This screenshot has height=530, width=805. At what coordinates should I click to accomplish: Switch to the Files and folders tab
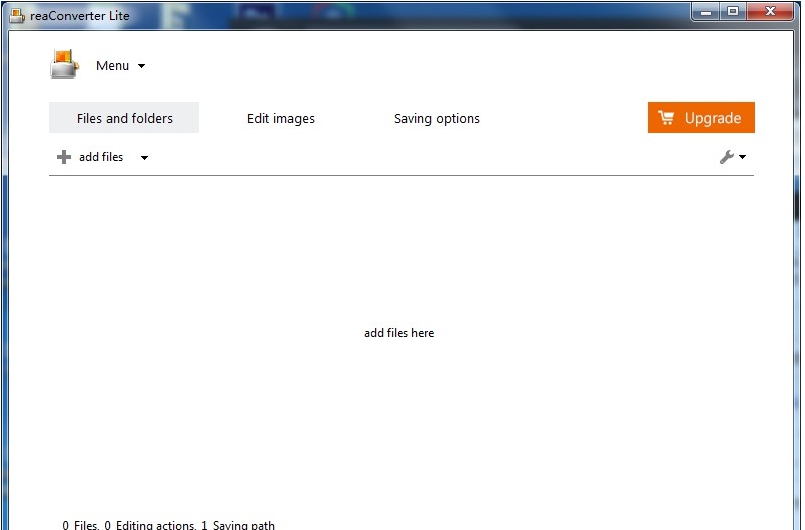pyautogui.click(x=124, y=118)
